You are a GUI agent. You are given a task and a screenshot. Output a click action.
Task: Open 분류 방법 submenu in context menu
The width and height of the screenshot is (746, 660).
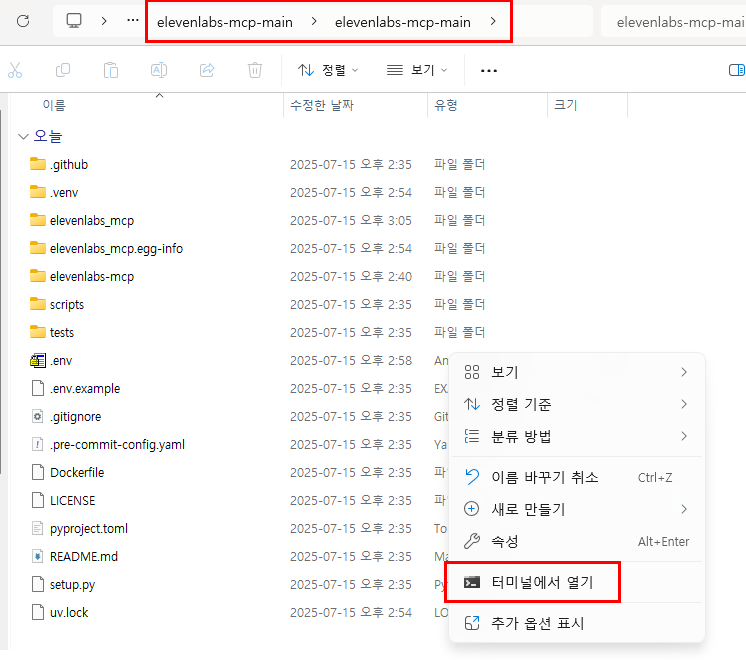[577, 436]
